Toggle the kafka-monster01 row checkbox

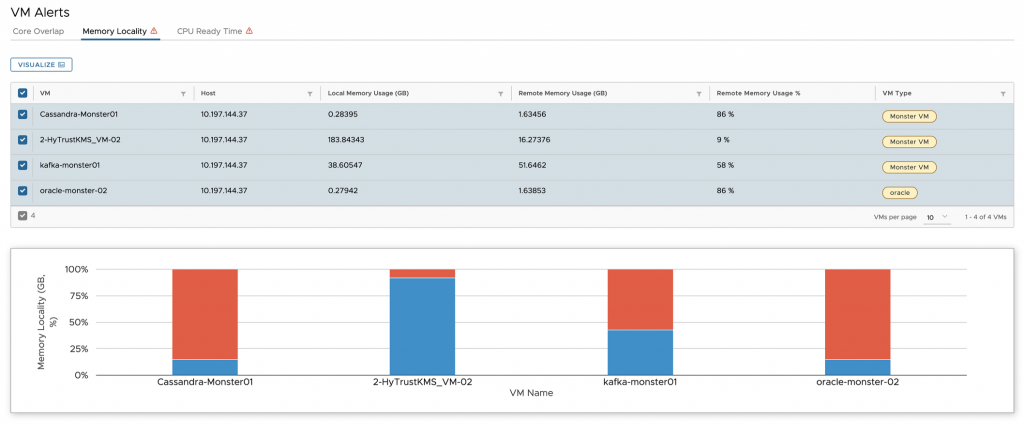(23, 166)
